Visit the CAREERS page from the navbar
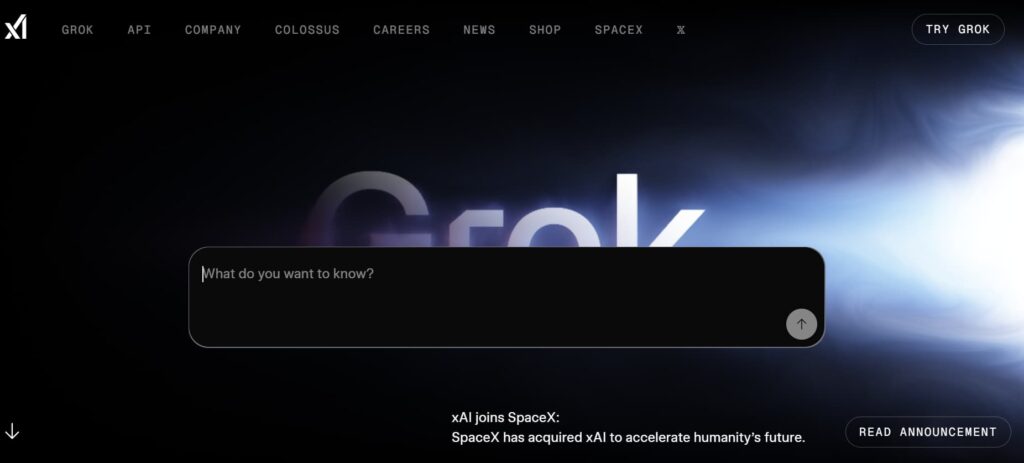Image resolution: width=1024 pixels, height=463 pixels. 402,30
